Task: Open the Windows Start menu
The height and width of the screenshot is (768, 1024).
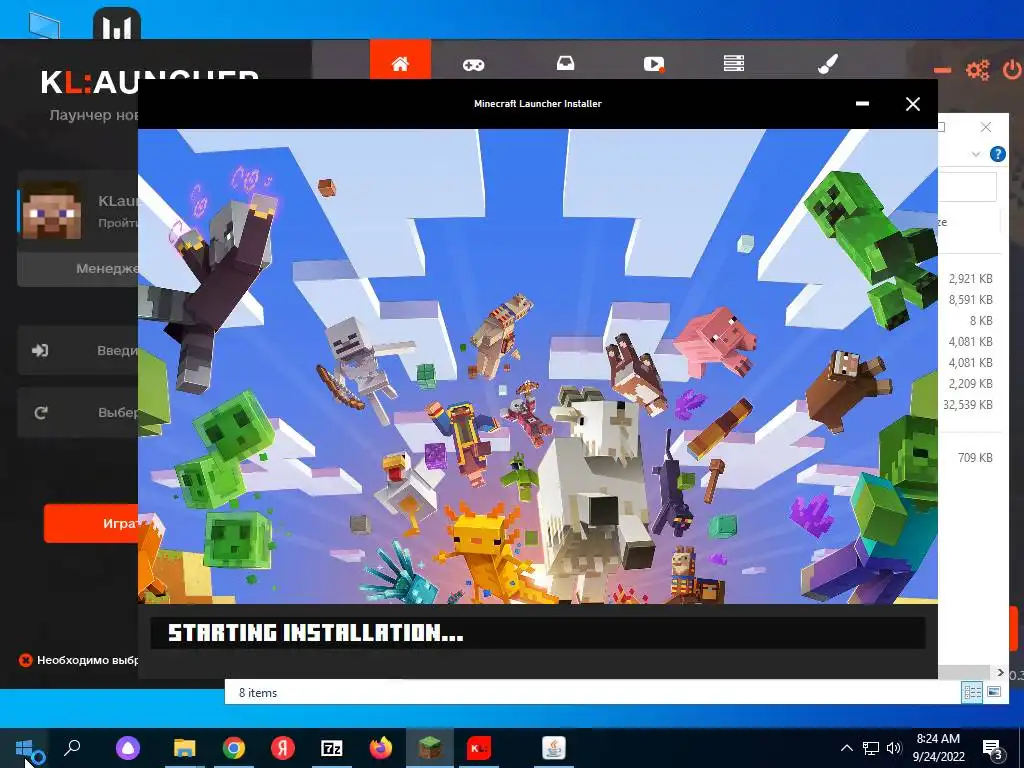Action: coord(25,748)
